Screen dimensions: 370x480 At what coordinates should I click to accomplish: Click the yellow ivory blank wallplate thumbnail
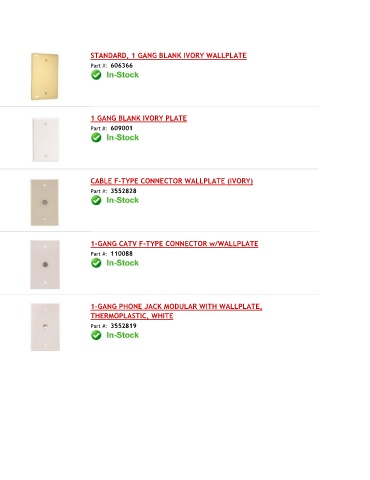point(45,76)
